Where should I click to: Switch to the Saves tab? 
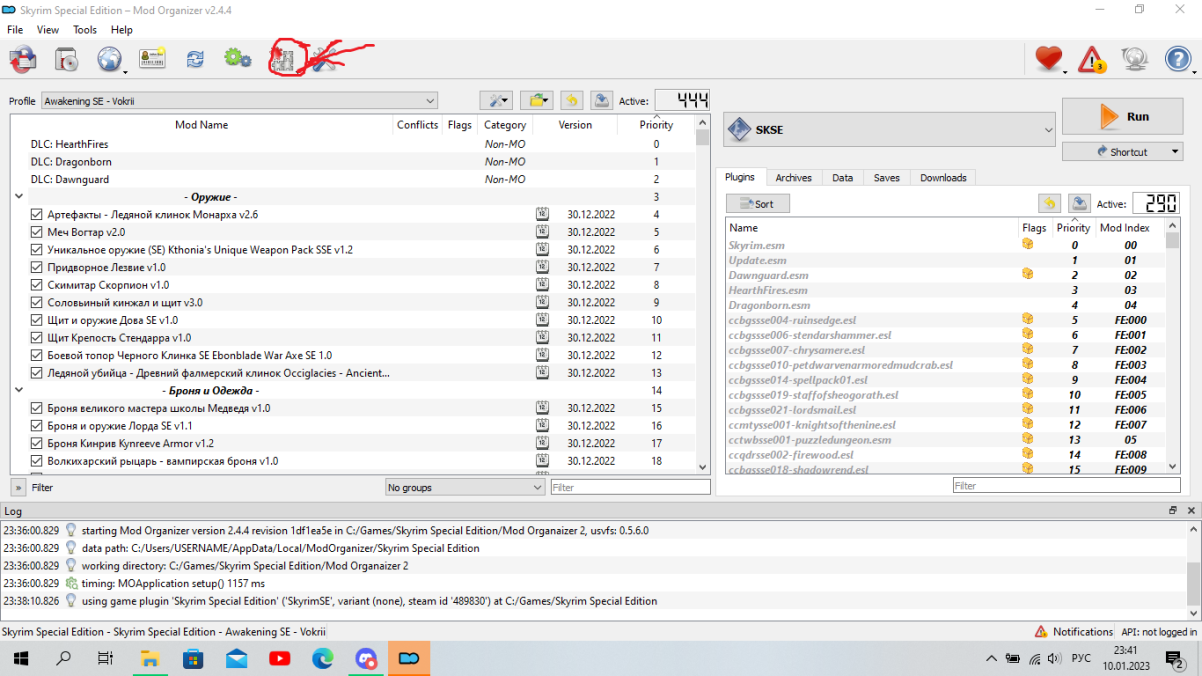coord(887,178)
